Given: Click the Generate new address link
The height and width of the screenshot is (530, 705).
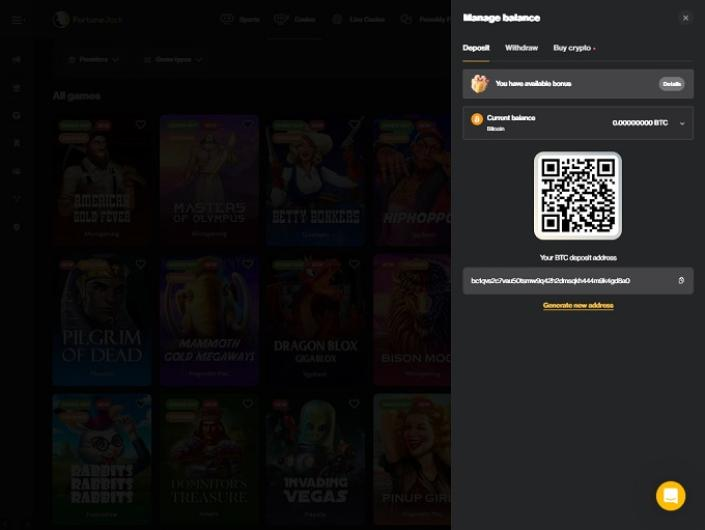Looking at the screenshot, I should tap(578, 306).
